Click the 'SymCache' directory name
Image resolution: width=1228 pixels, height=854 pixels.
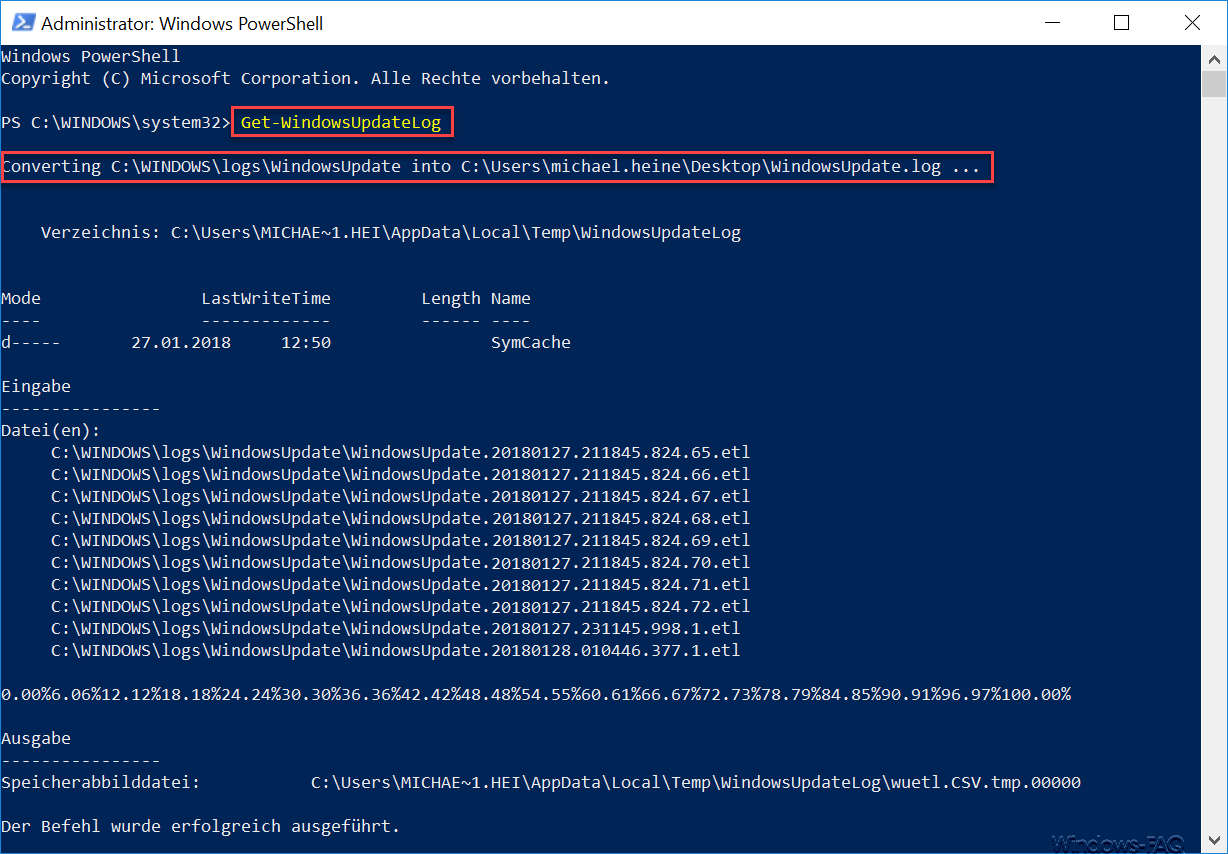pos(531,342)
